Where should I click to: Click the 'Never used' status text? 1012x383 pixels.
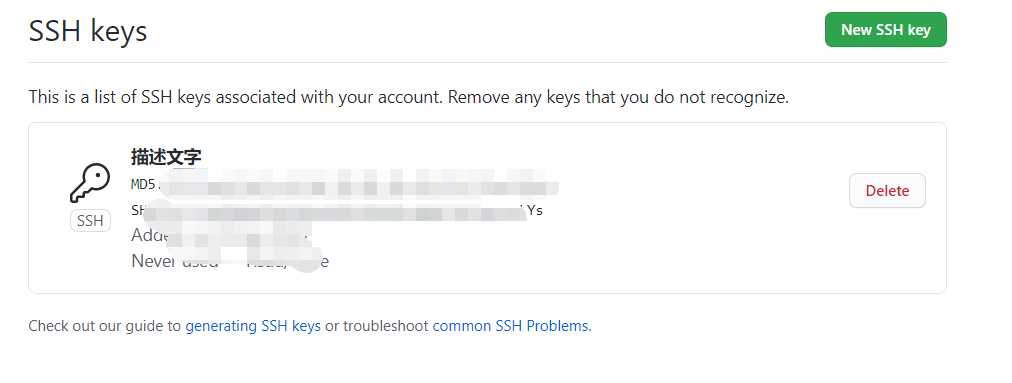coord(175,262)
